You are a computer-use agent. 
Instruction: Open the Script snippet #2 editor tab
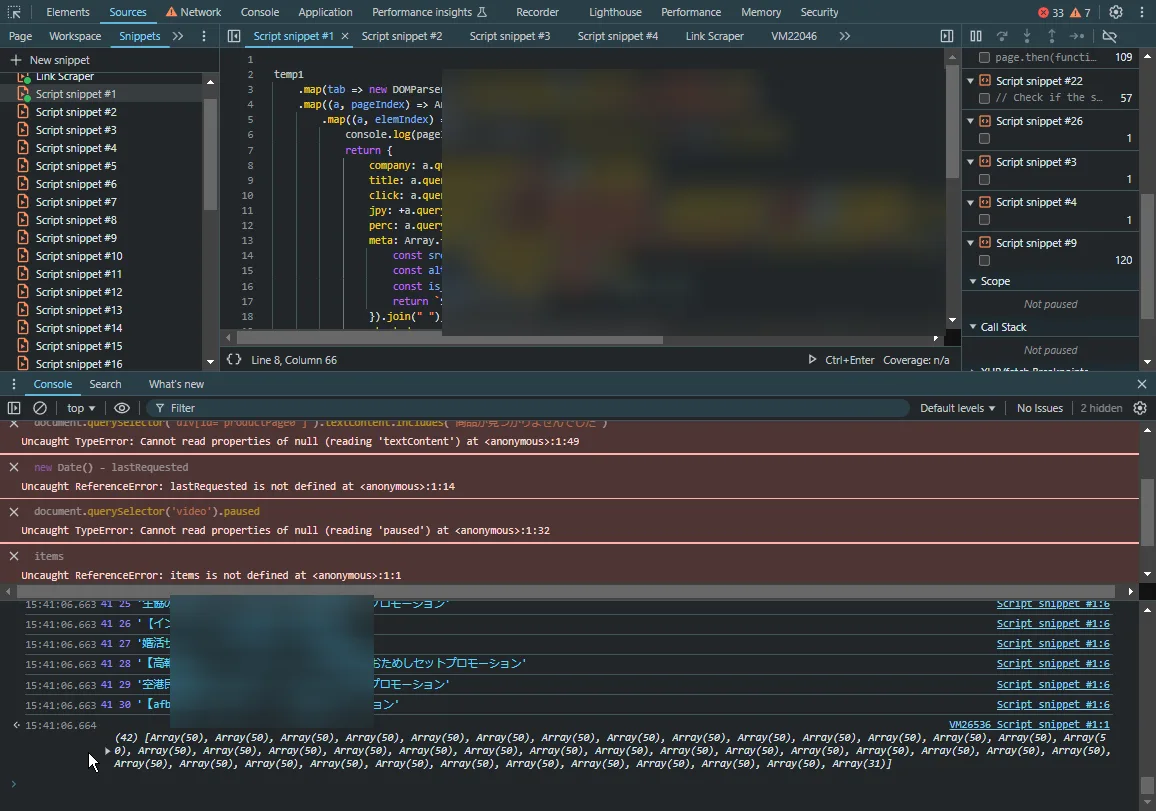(401, 36)
